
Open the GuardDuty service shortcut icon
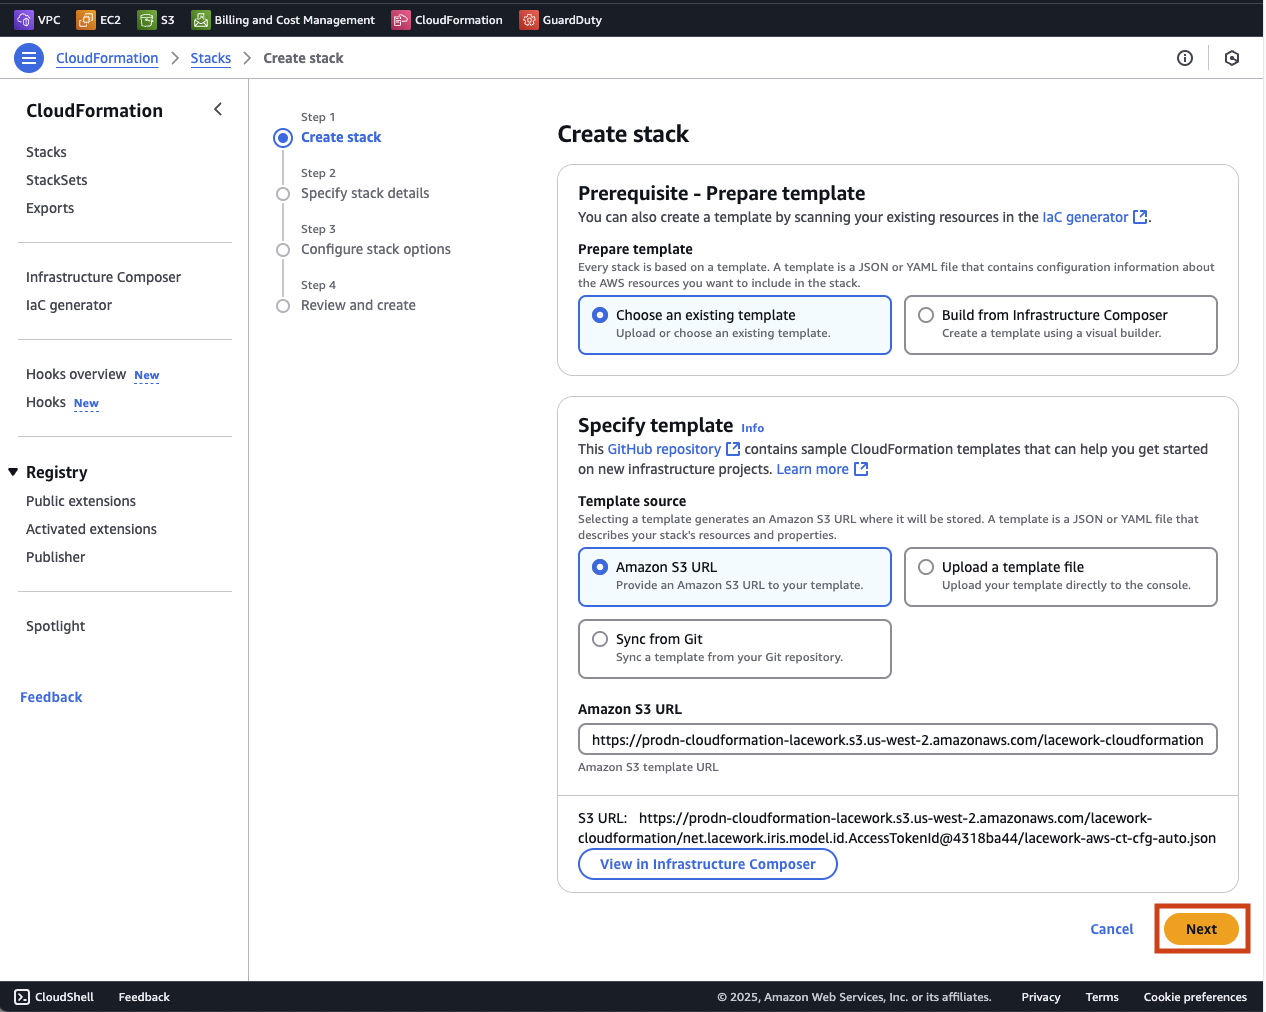point(529,20)
